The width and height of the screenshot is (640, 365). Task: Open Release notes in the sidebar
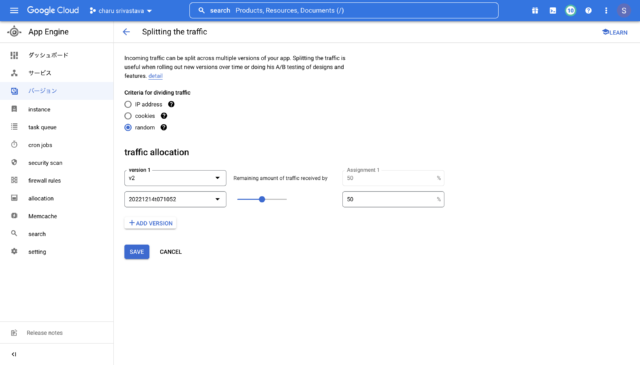(x=57, y=333)
